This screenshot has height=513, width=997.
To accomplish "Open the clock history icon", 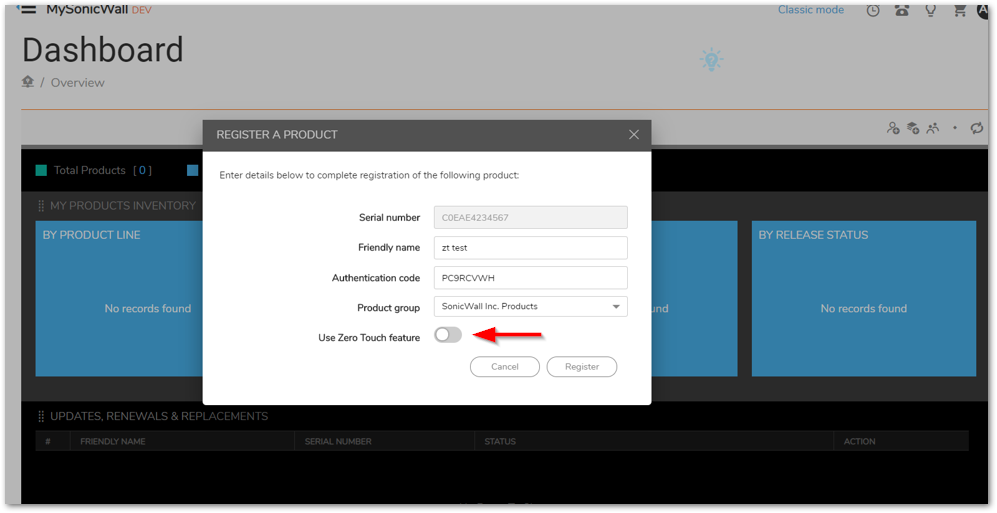I will click(873, 10).
